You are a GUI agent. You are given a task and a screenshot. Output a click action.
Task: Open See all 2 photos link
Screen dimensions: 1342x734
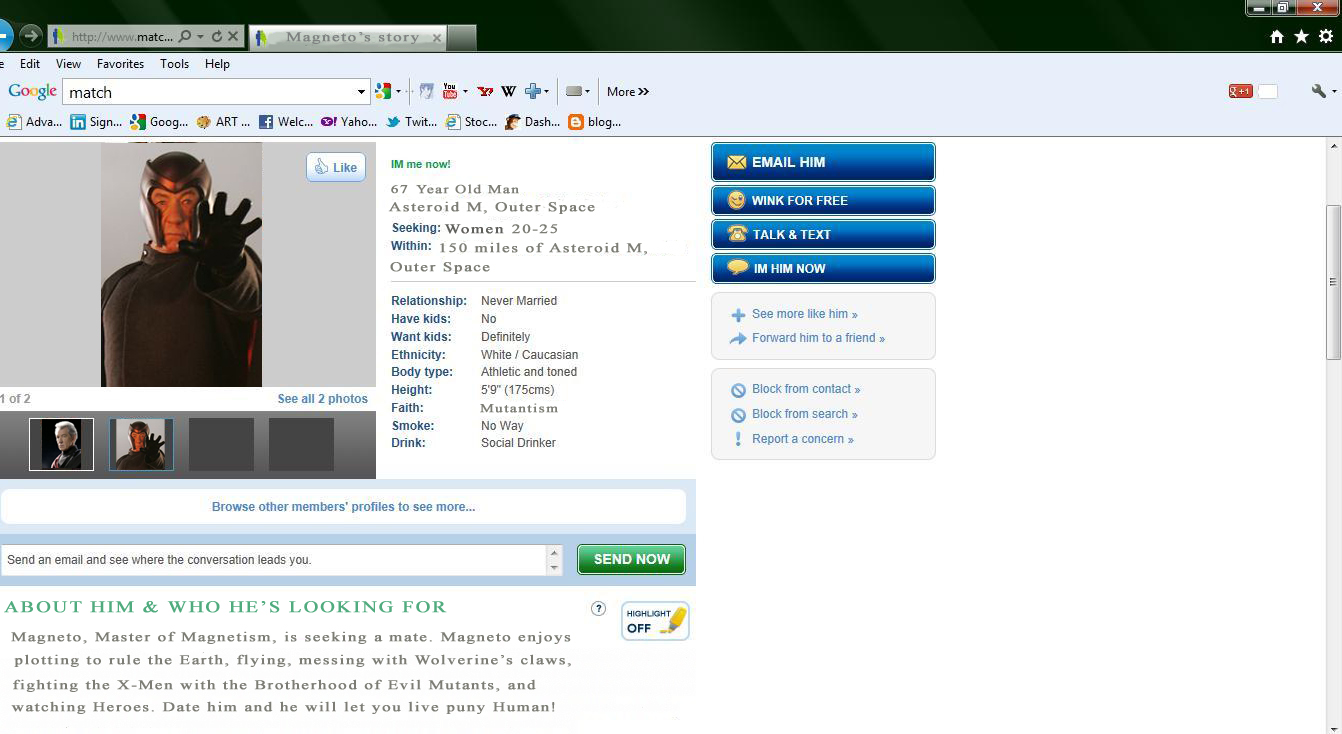(322, 399)
